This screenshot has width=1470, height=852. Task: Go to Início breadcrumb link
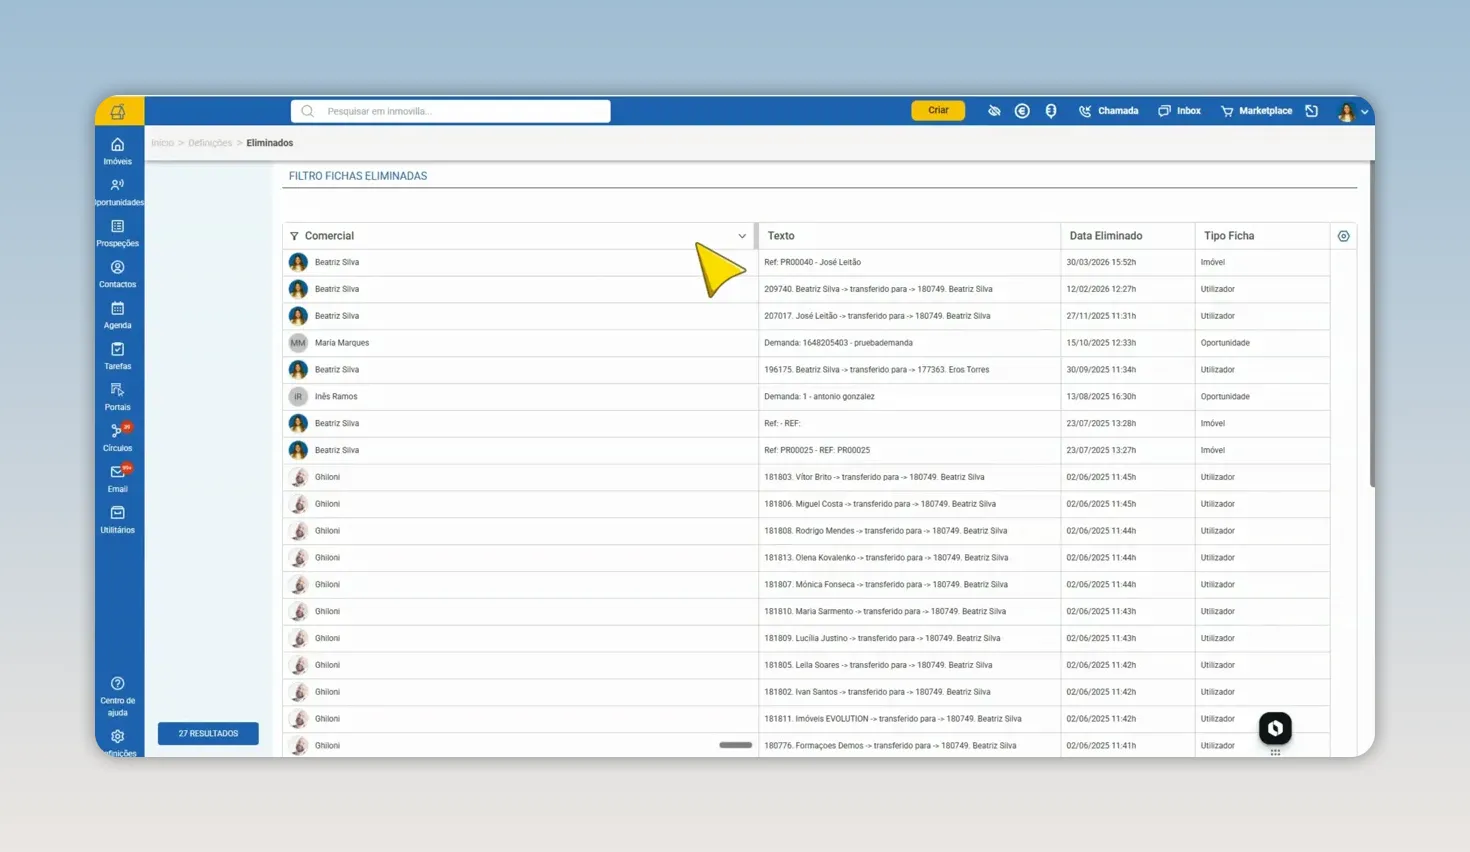tap(162, 143)
